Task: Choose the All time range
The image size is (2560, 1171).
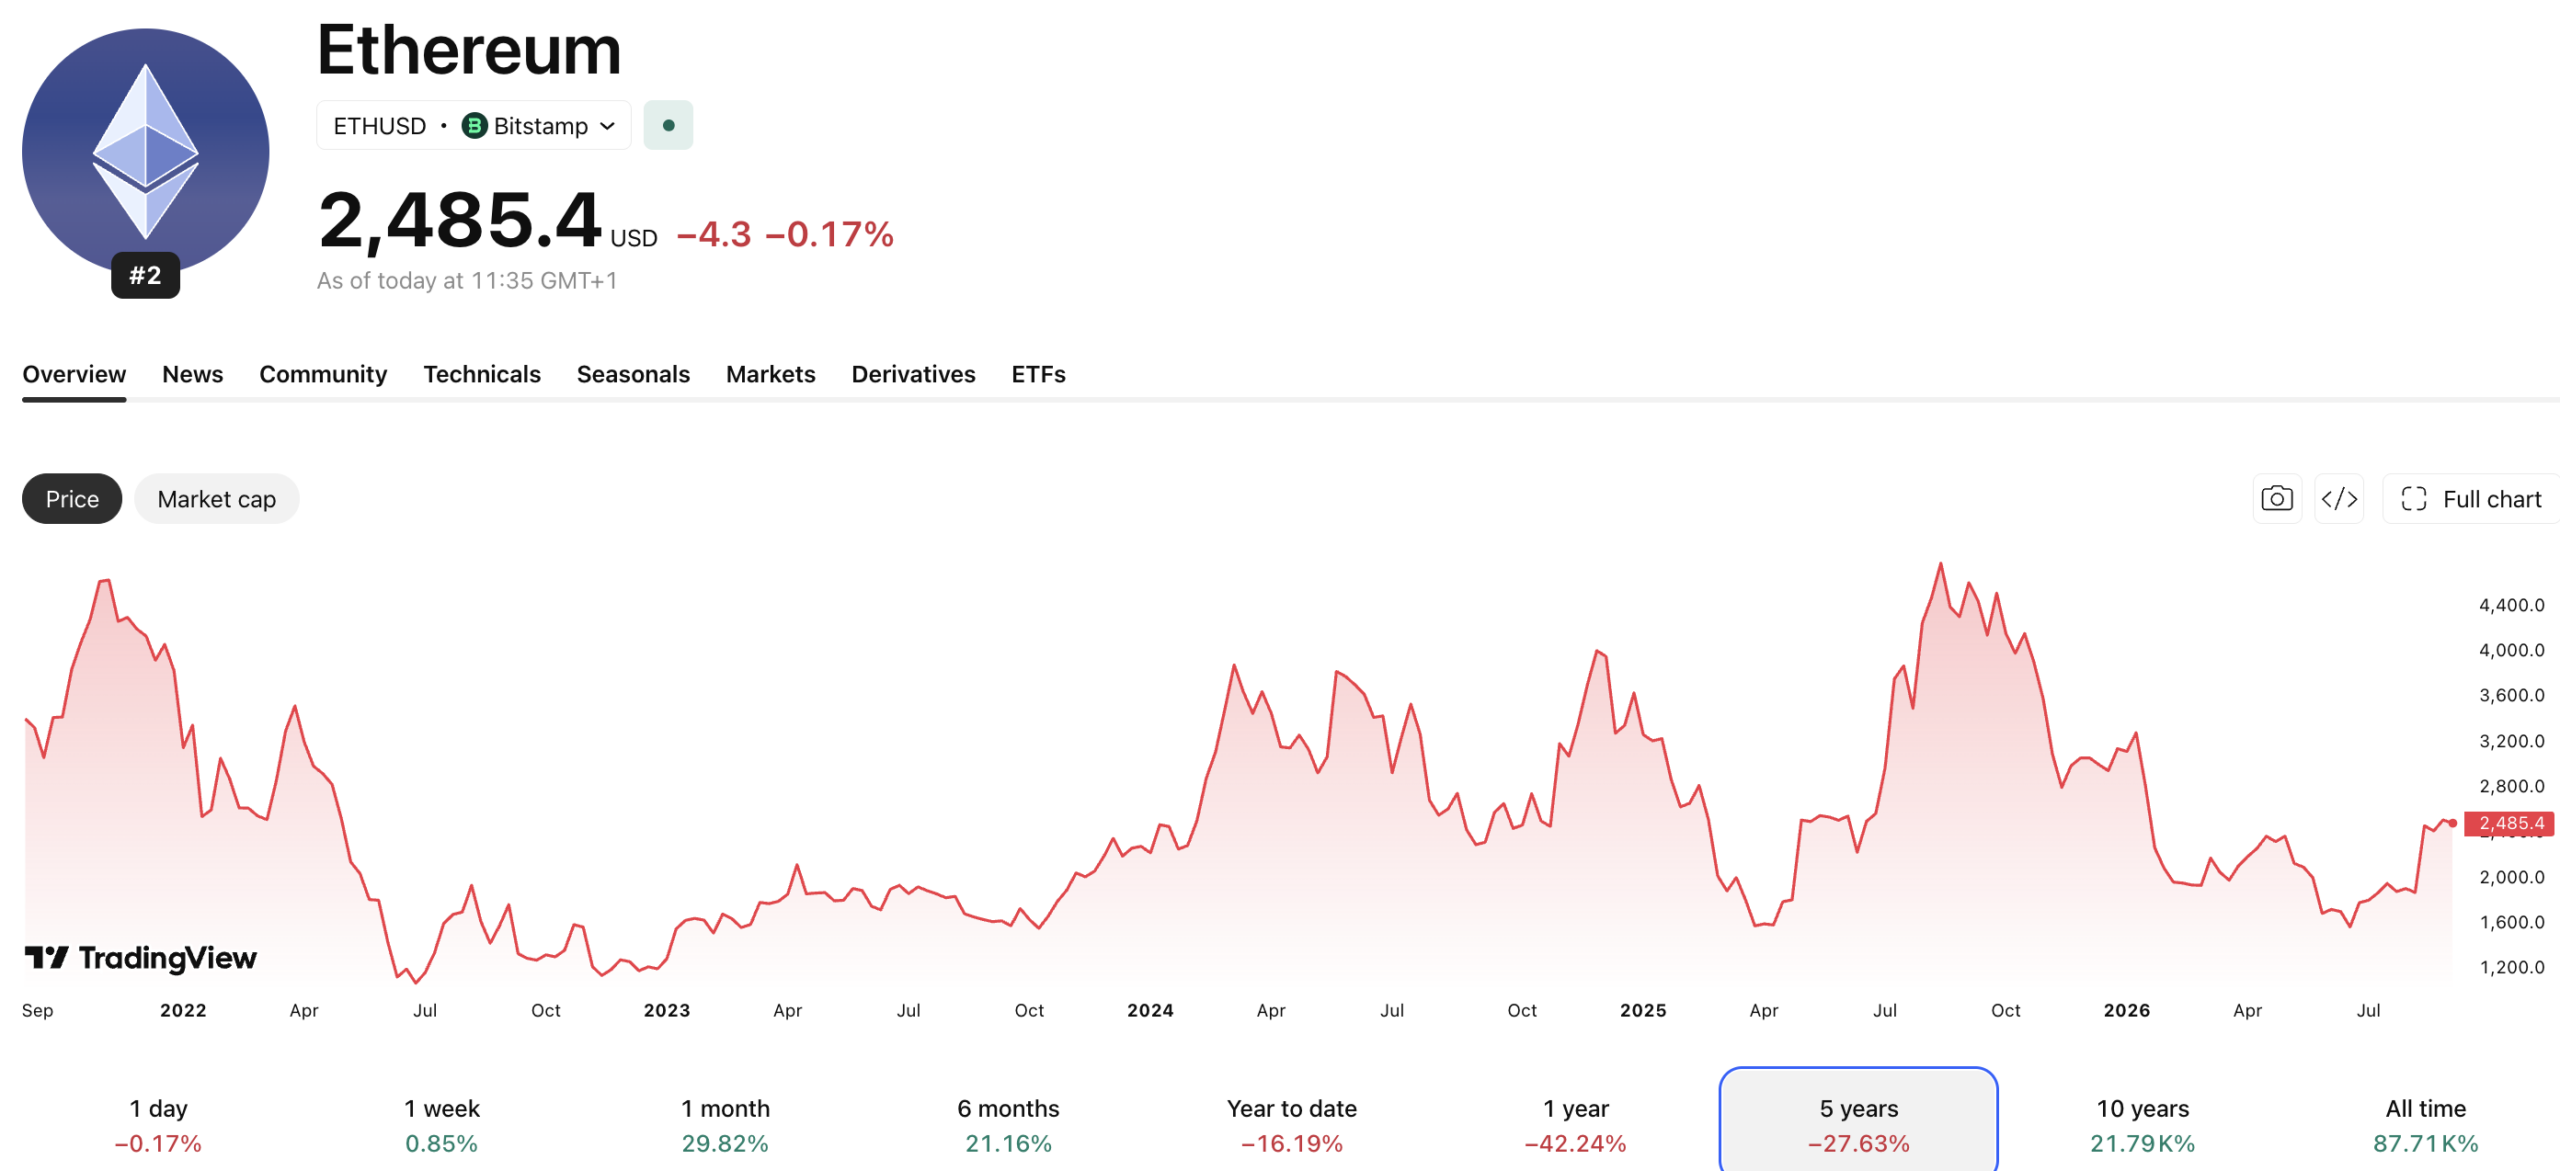Action: (x=2425, y=1124)
